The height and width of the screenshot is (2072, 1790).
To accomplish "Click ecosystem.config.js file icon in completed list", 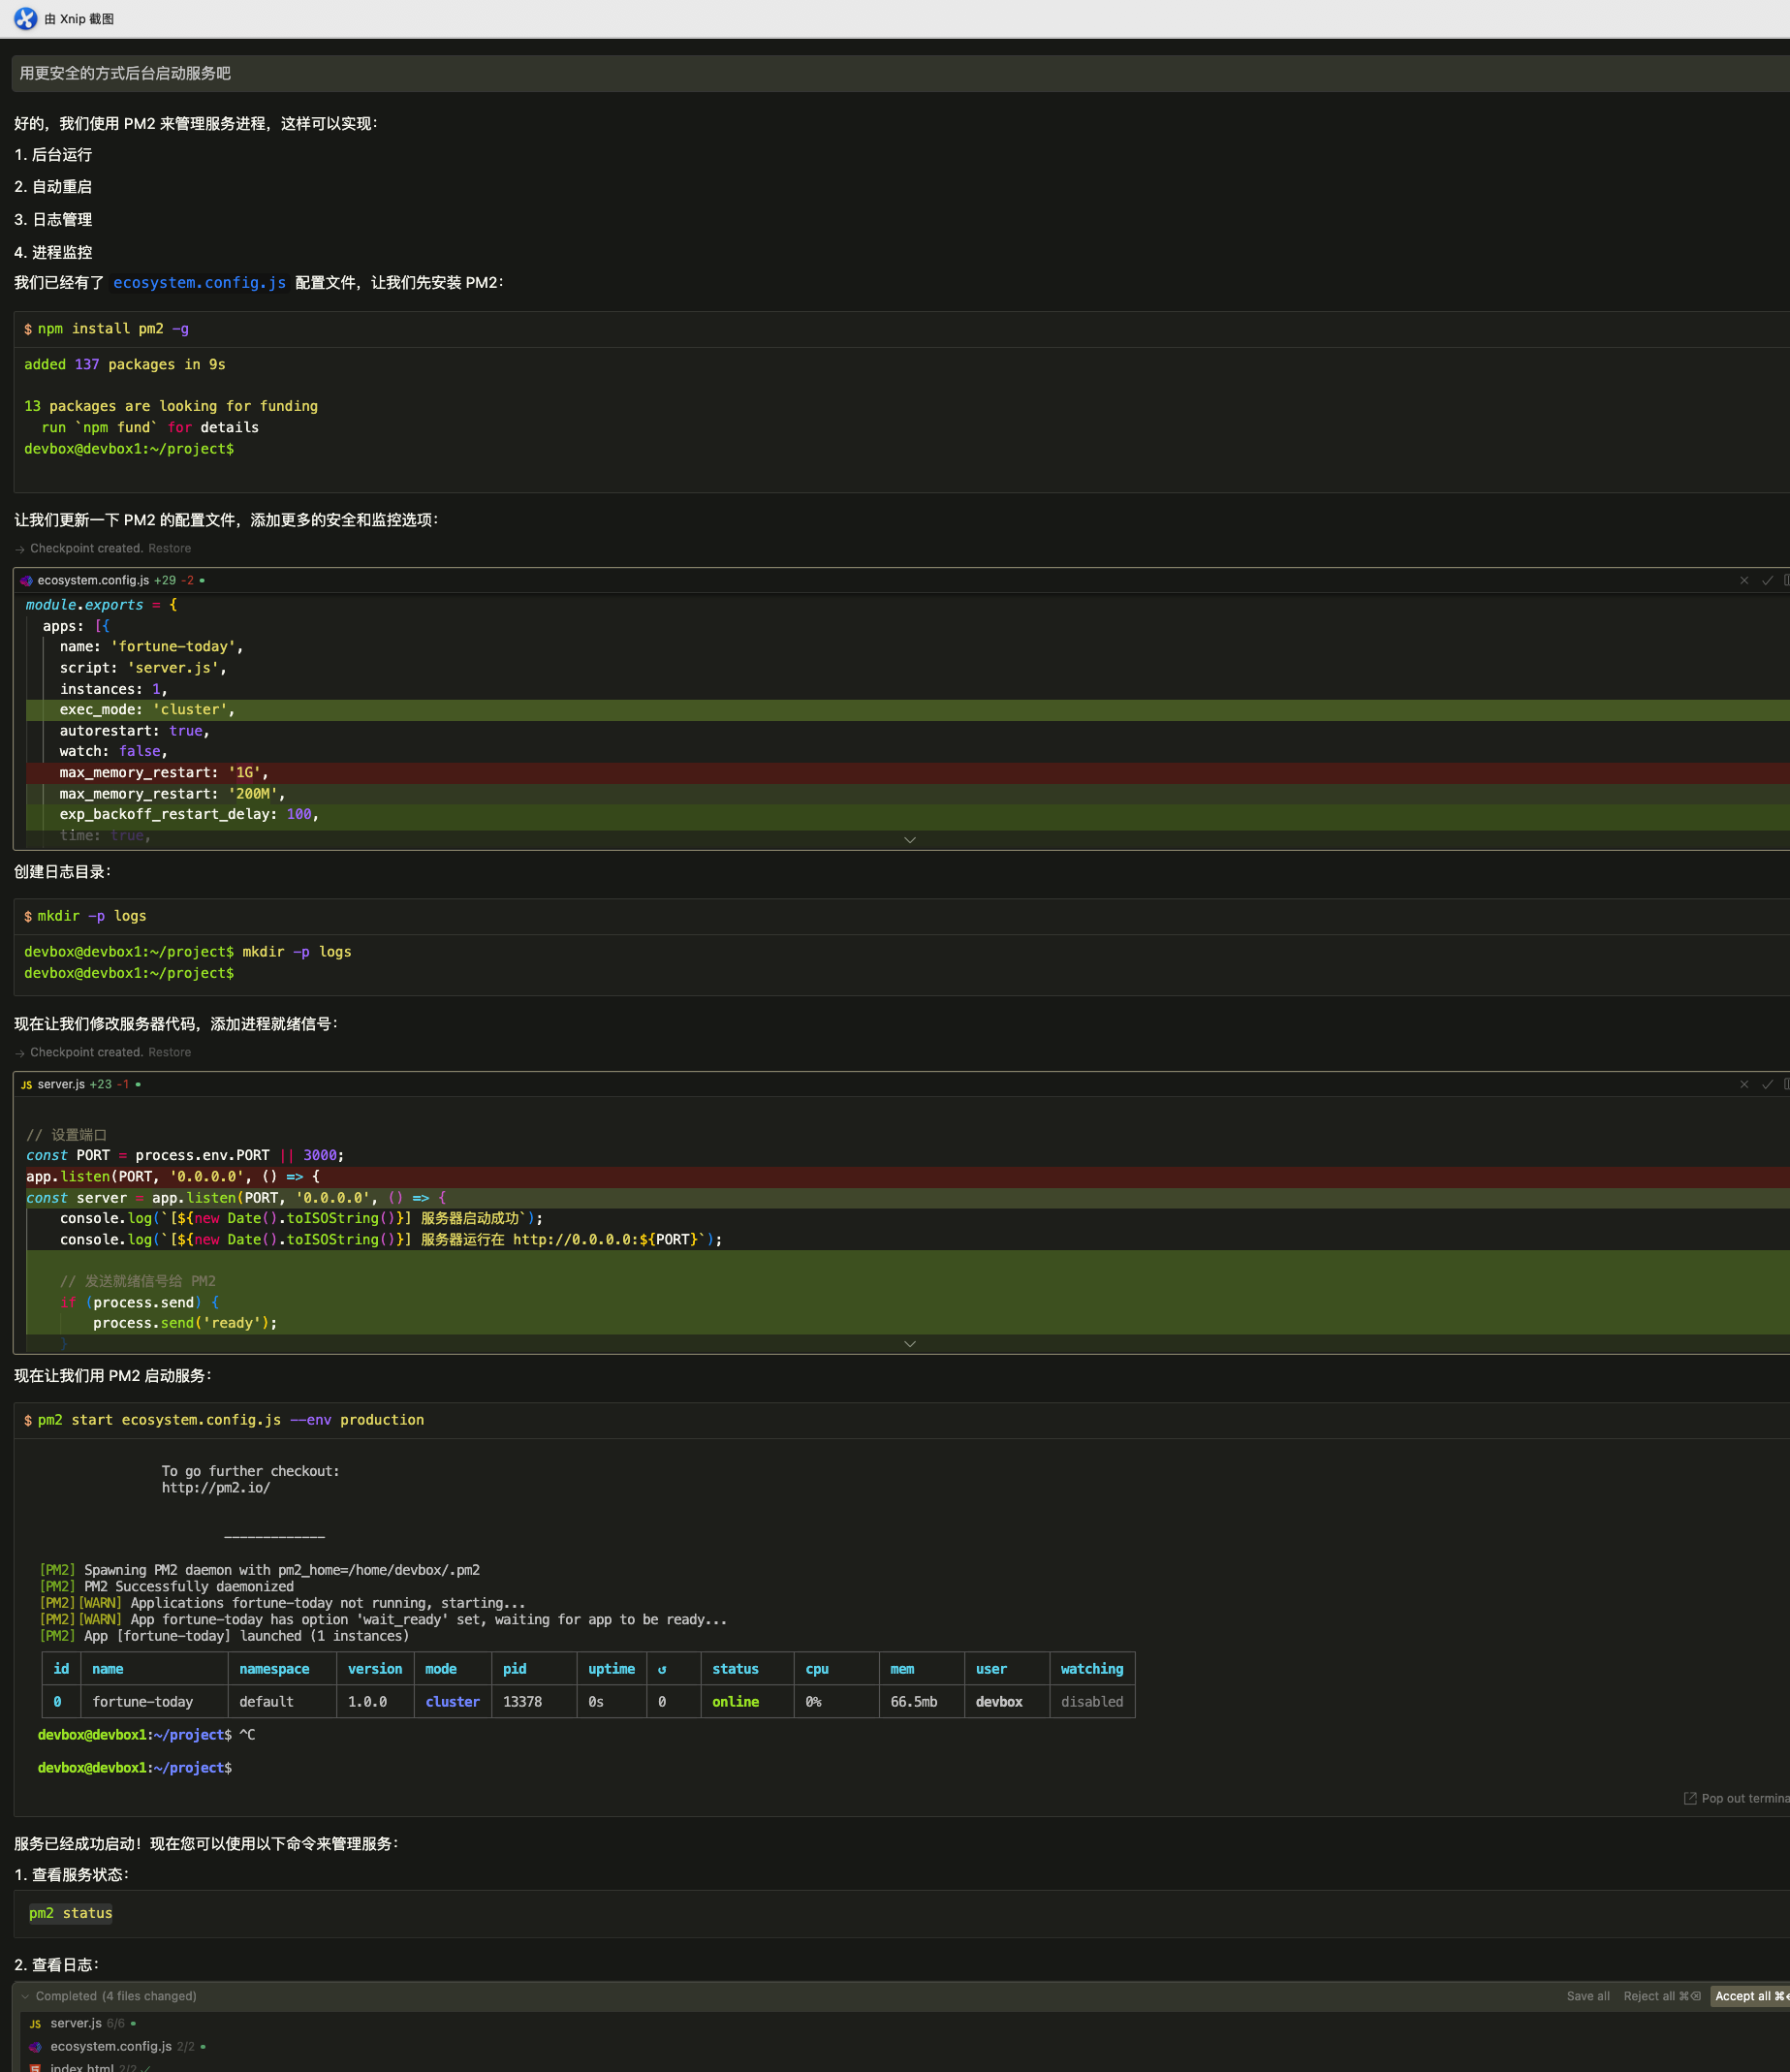I will tap(35, 2046).
